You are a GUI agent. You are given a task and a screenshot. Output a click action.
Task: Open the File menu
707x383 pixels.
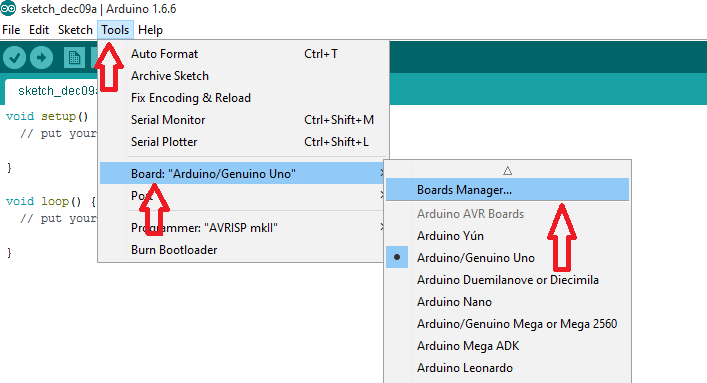tap(11, 30)
